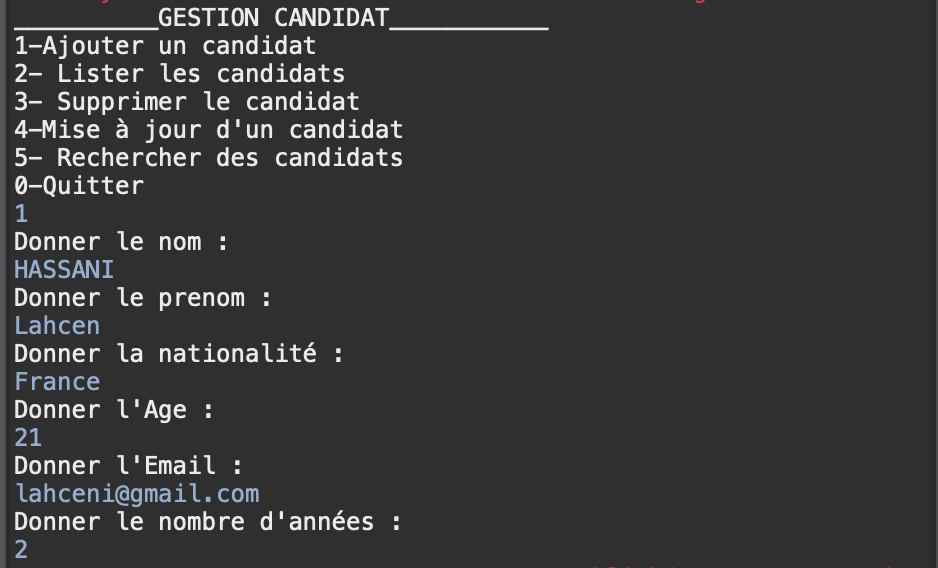Place cursor on the entered name HASSANI
Image resolution: width=938 pixels, height=568 pixels.
coord(64,270)
